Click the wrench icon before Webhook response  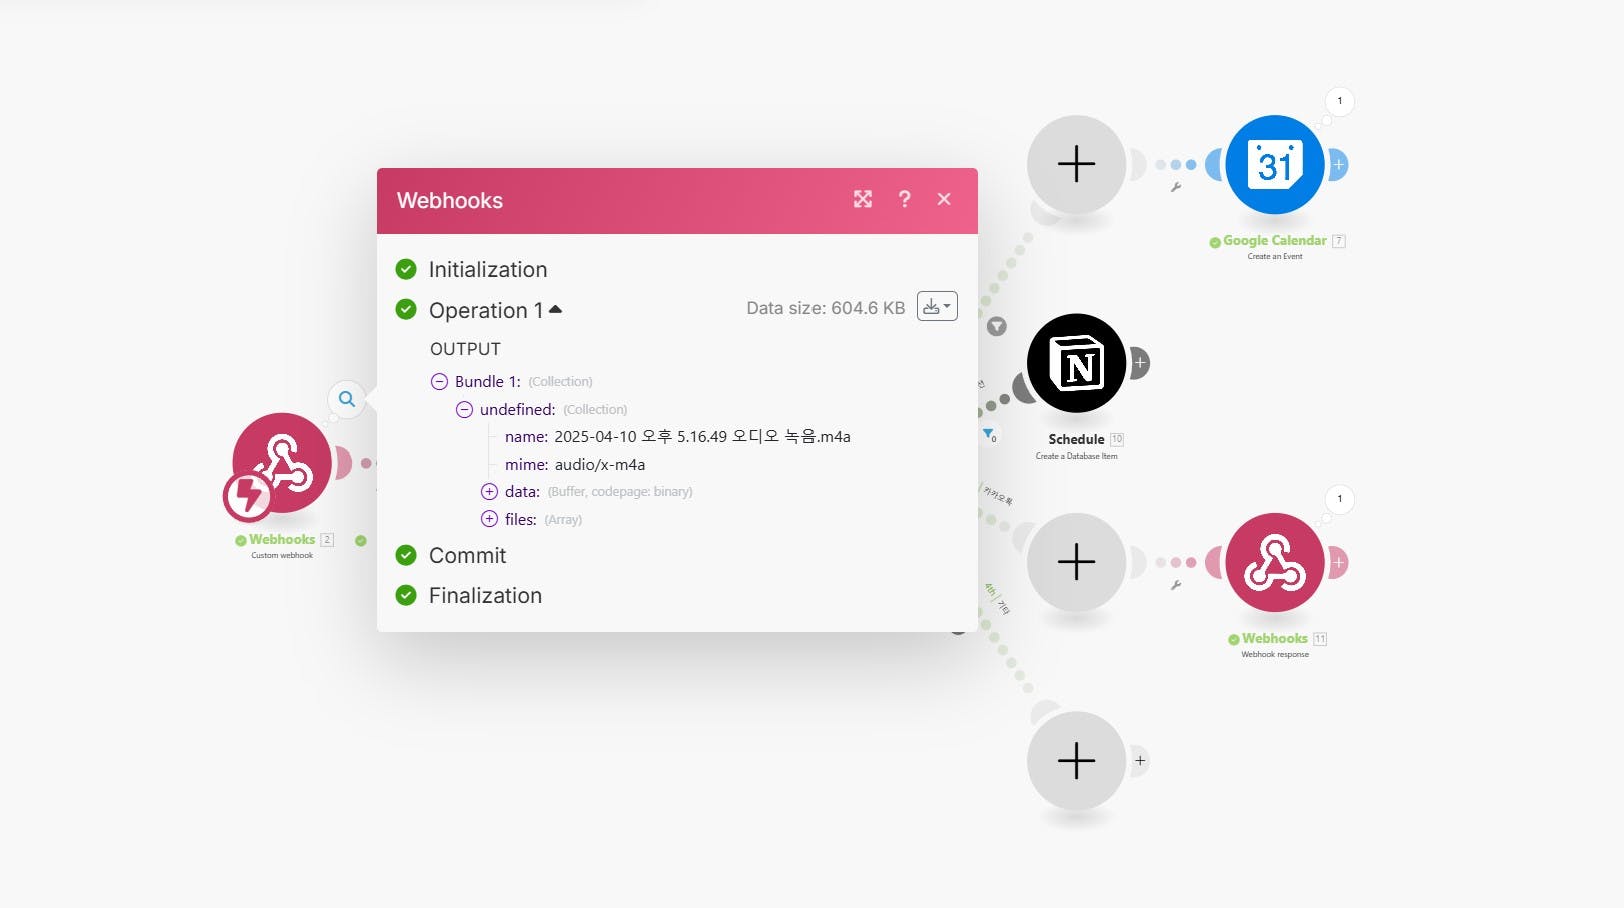click(1176, 585)
